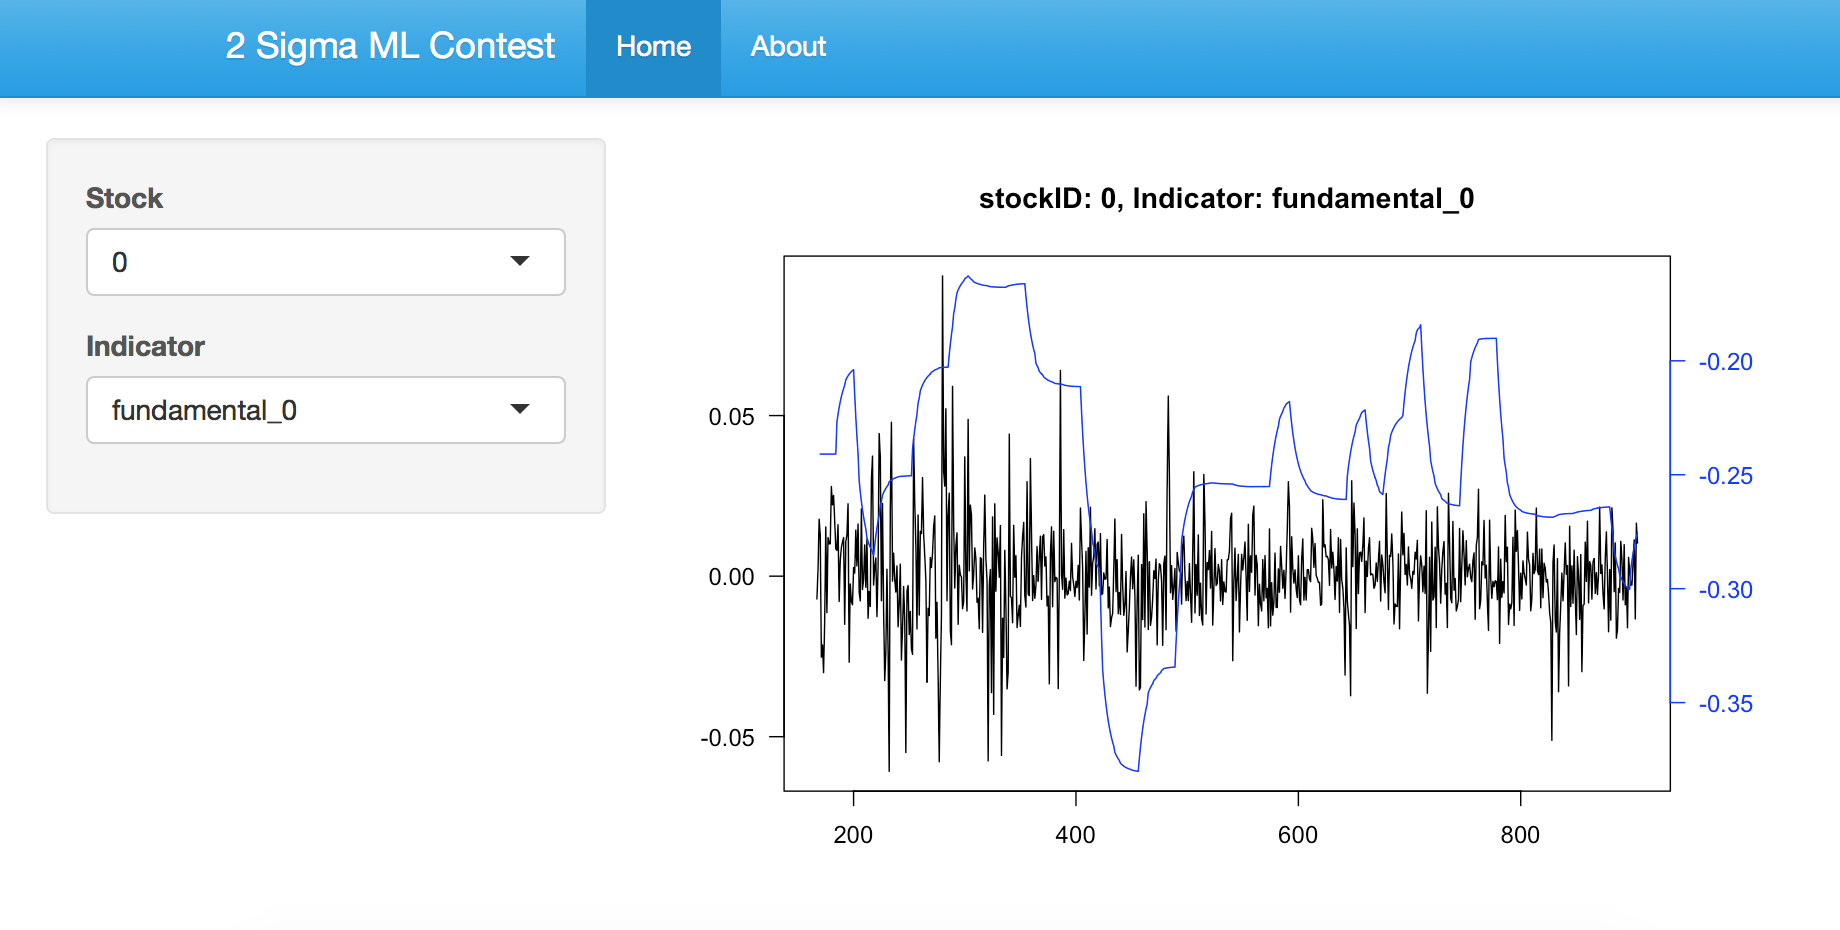This screenshot has height=930, width=1840.
Task: Click the left axis label 0.05
Action: [x=731, y=417]
